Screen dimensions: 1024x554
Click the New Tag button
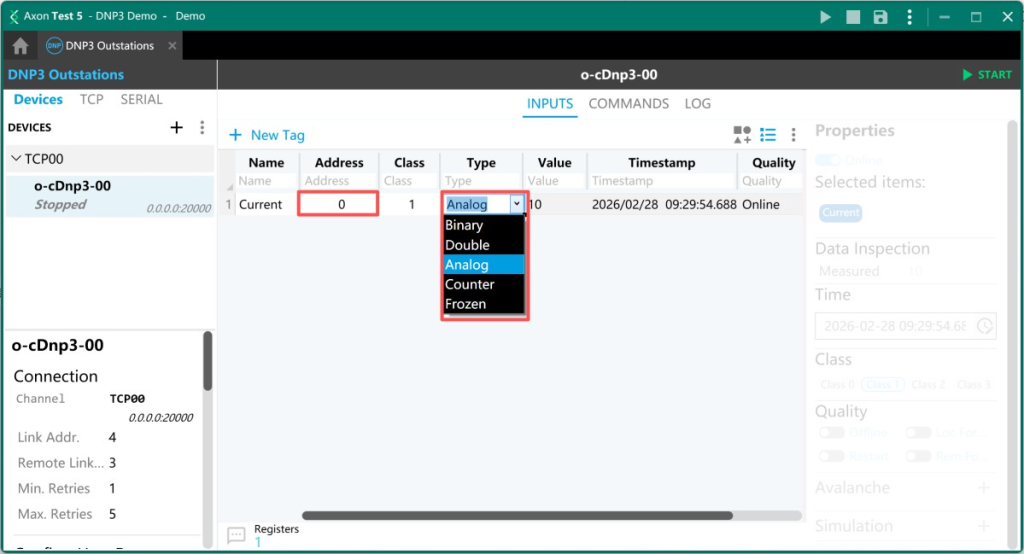point(267,135)
